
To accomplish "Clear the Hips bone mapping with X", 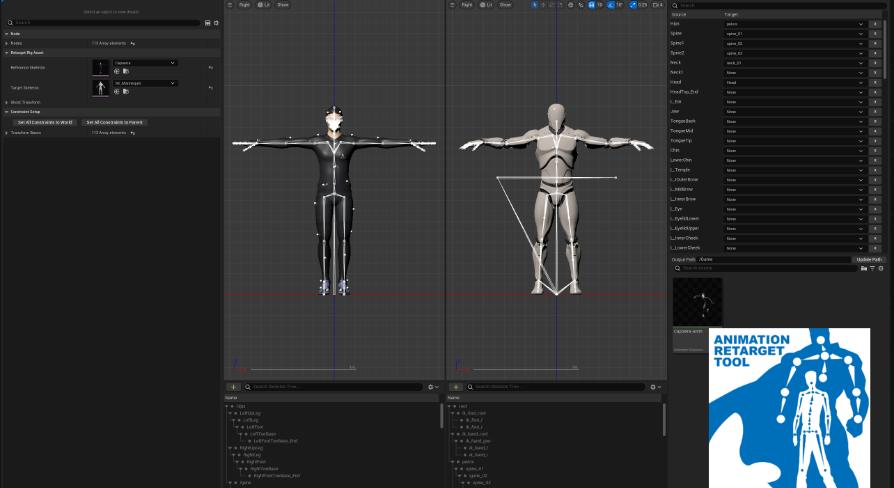I will (x=876, y=24).
